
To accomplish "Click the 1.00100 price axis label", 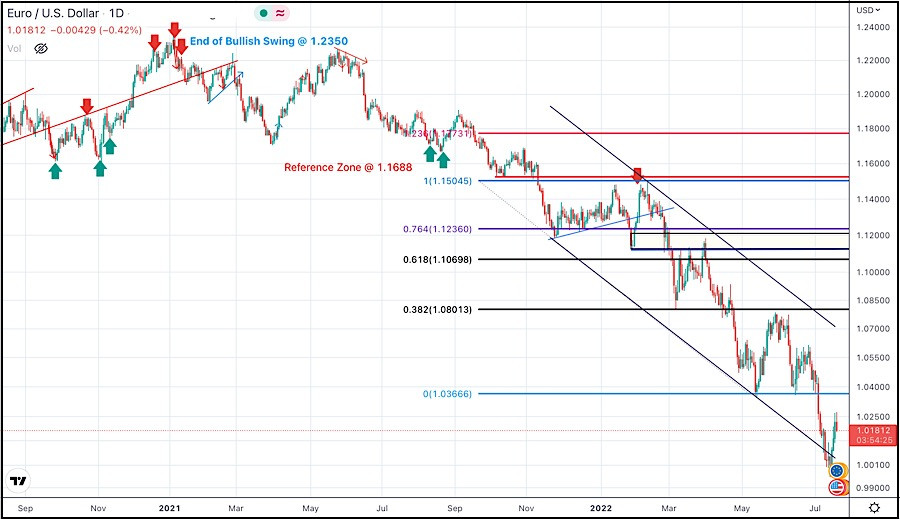I will pos(872,464).
